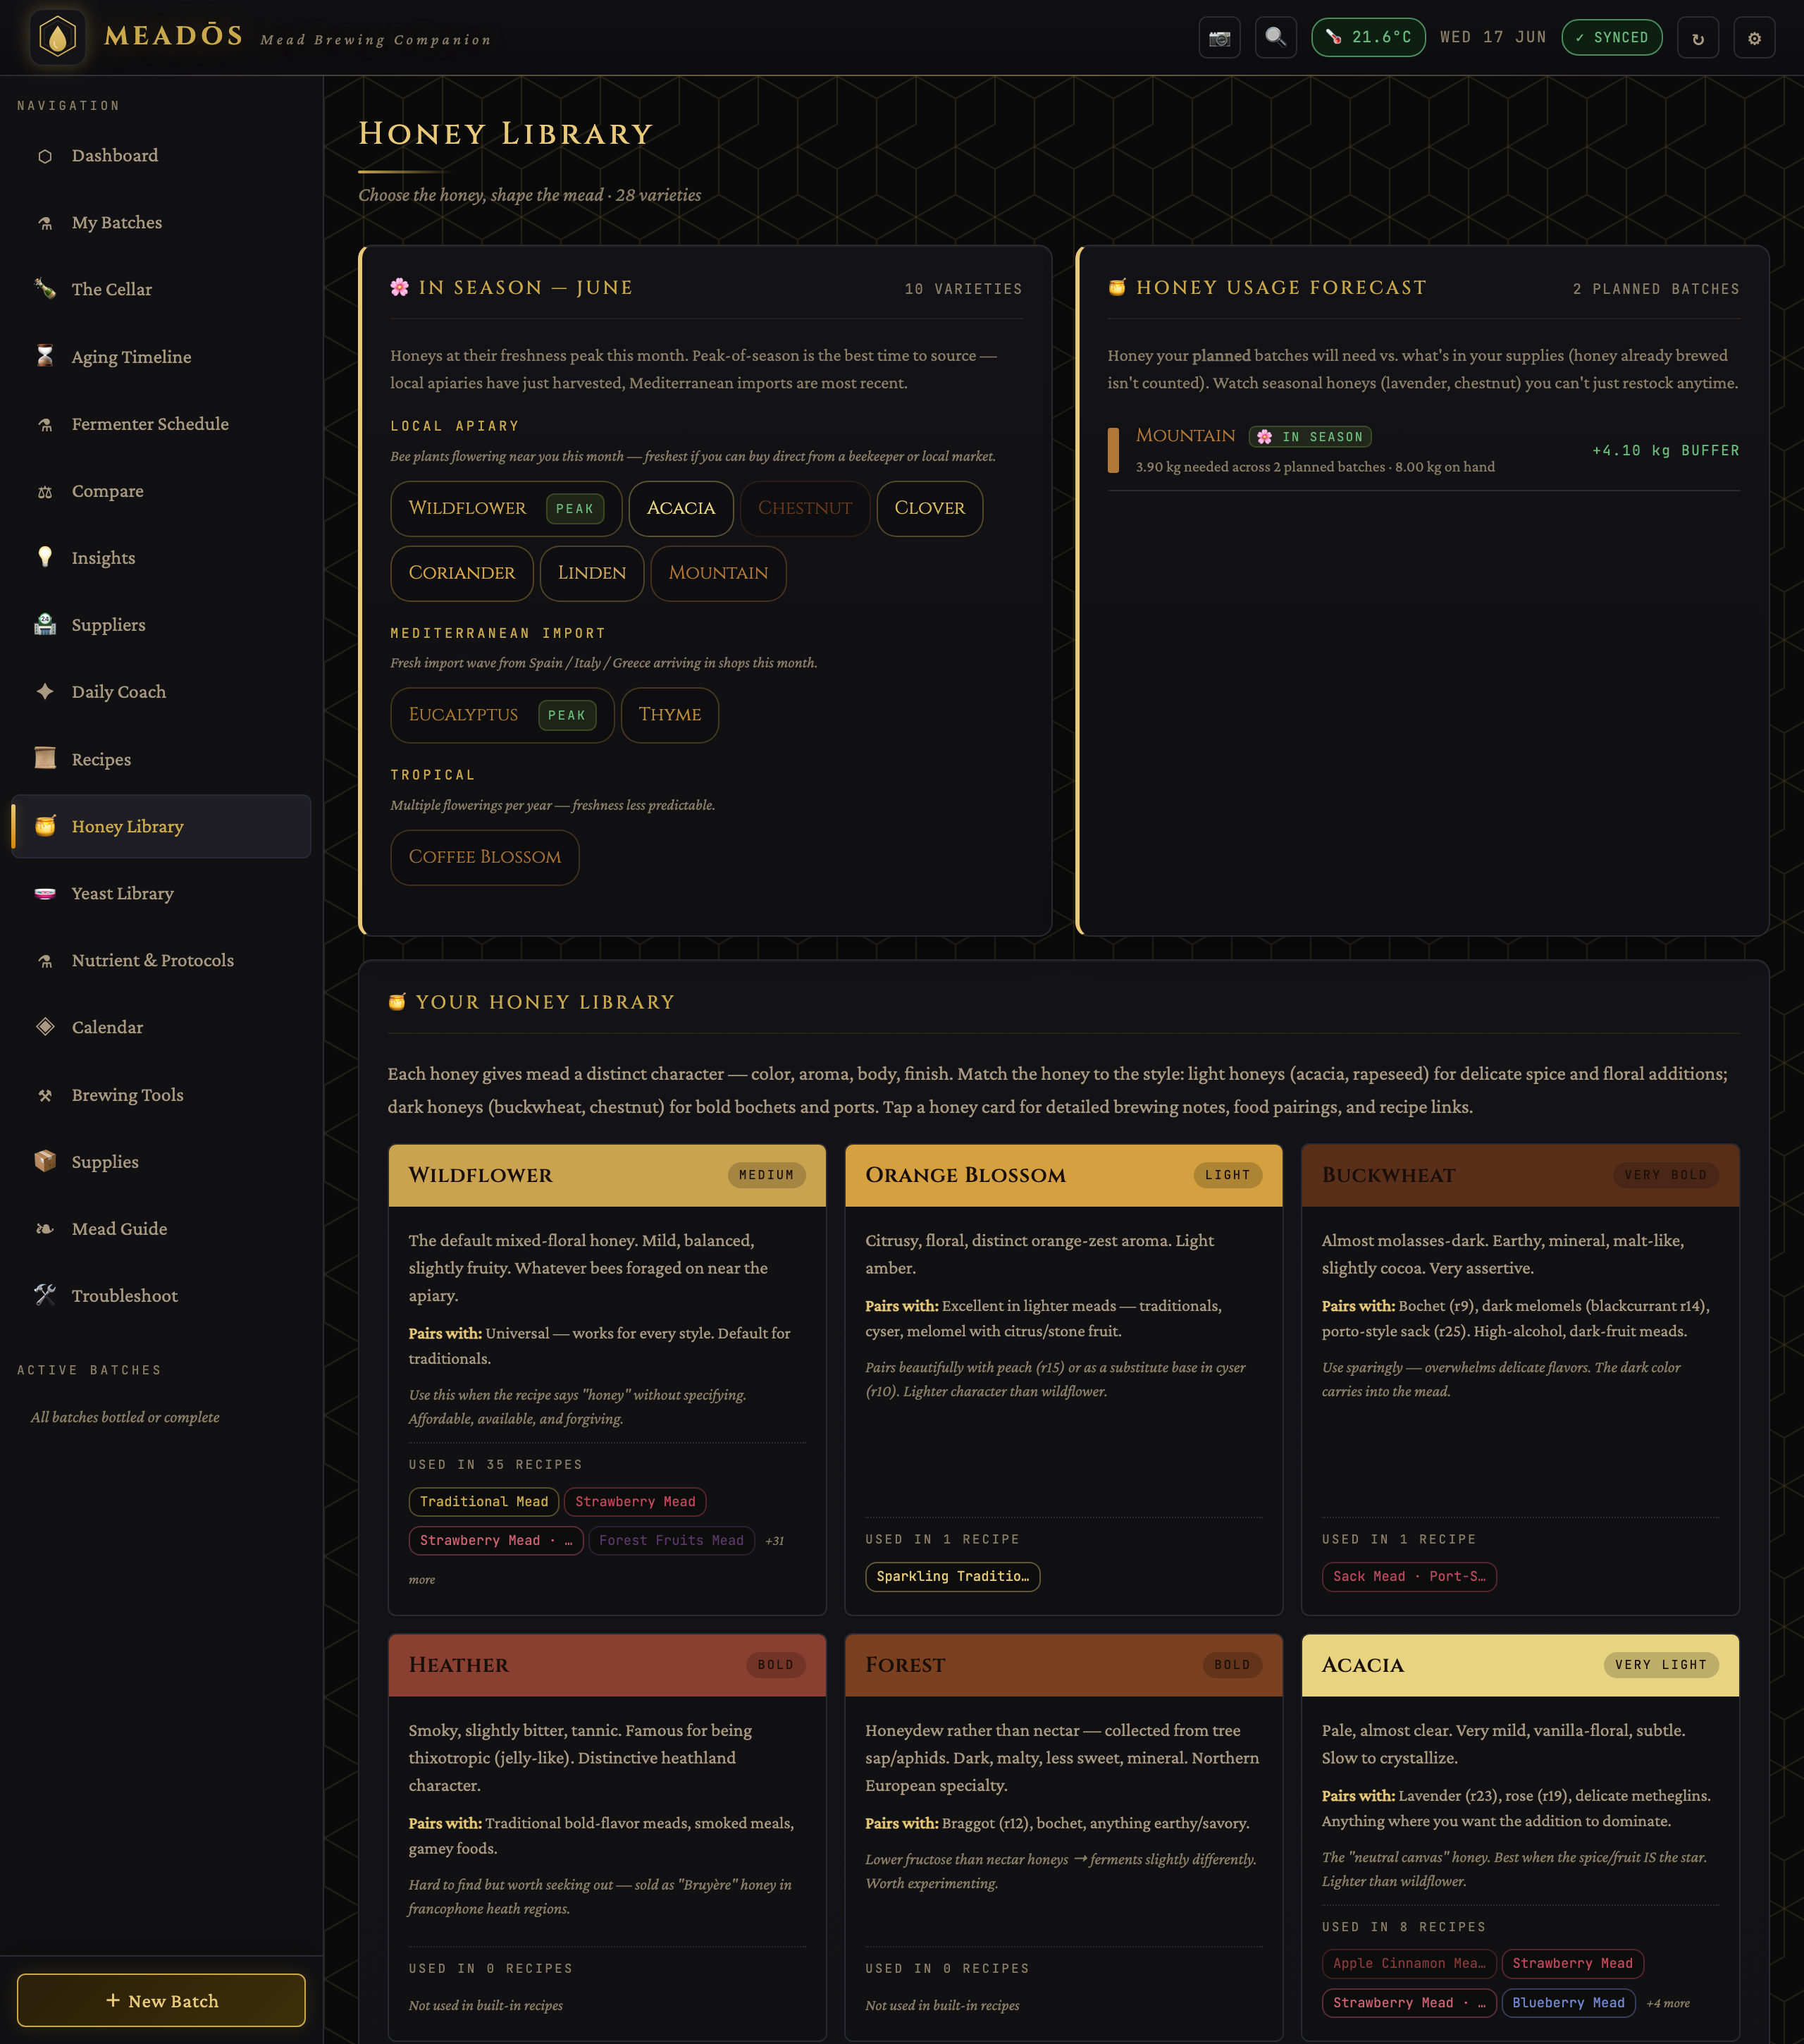Open the Orange Blossom card header
This screenshot has height=2044, width=1804.
point(1063,1175)
